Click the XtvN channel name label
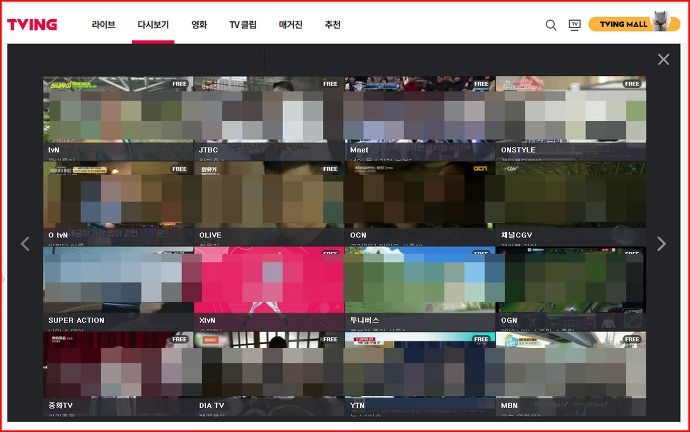This screenshot has height=432, width=690. click(207, 320)
